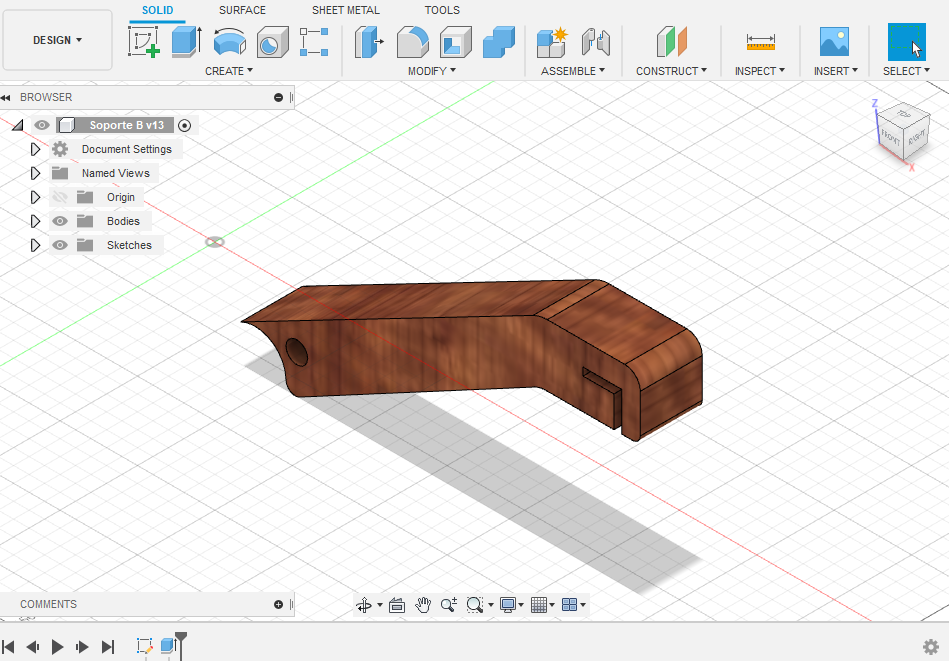The height and width of the screenshot is (661, 949).
Task: Open the SELECT dropdown menu
Action: pos(906,71)
